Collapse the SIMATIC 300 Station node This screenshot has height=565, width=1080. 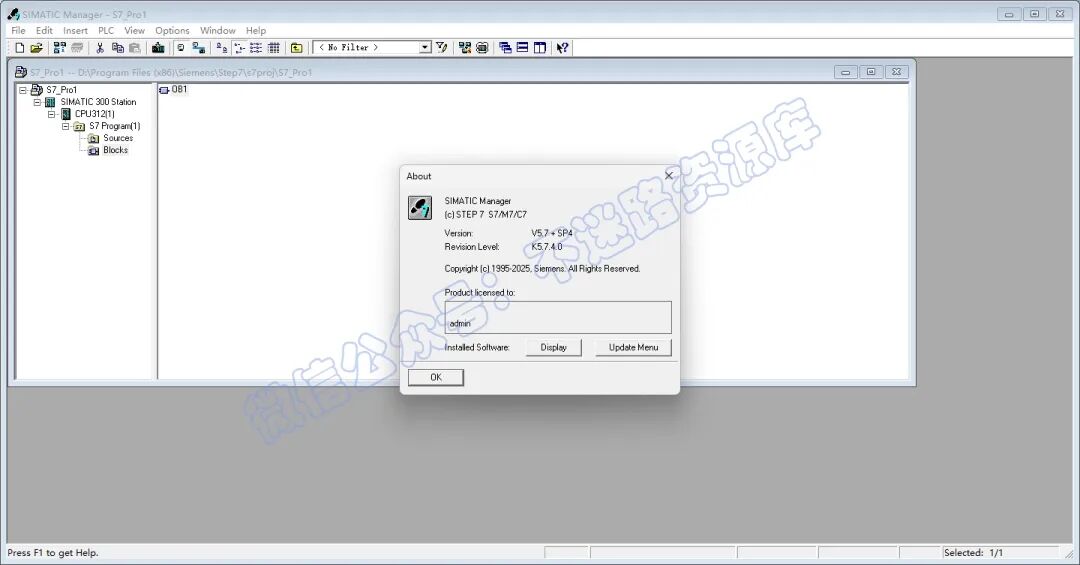[37, 102]
